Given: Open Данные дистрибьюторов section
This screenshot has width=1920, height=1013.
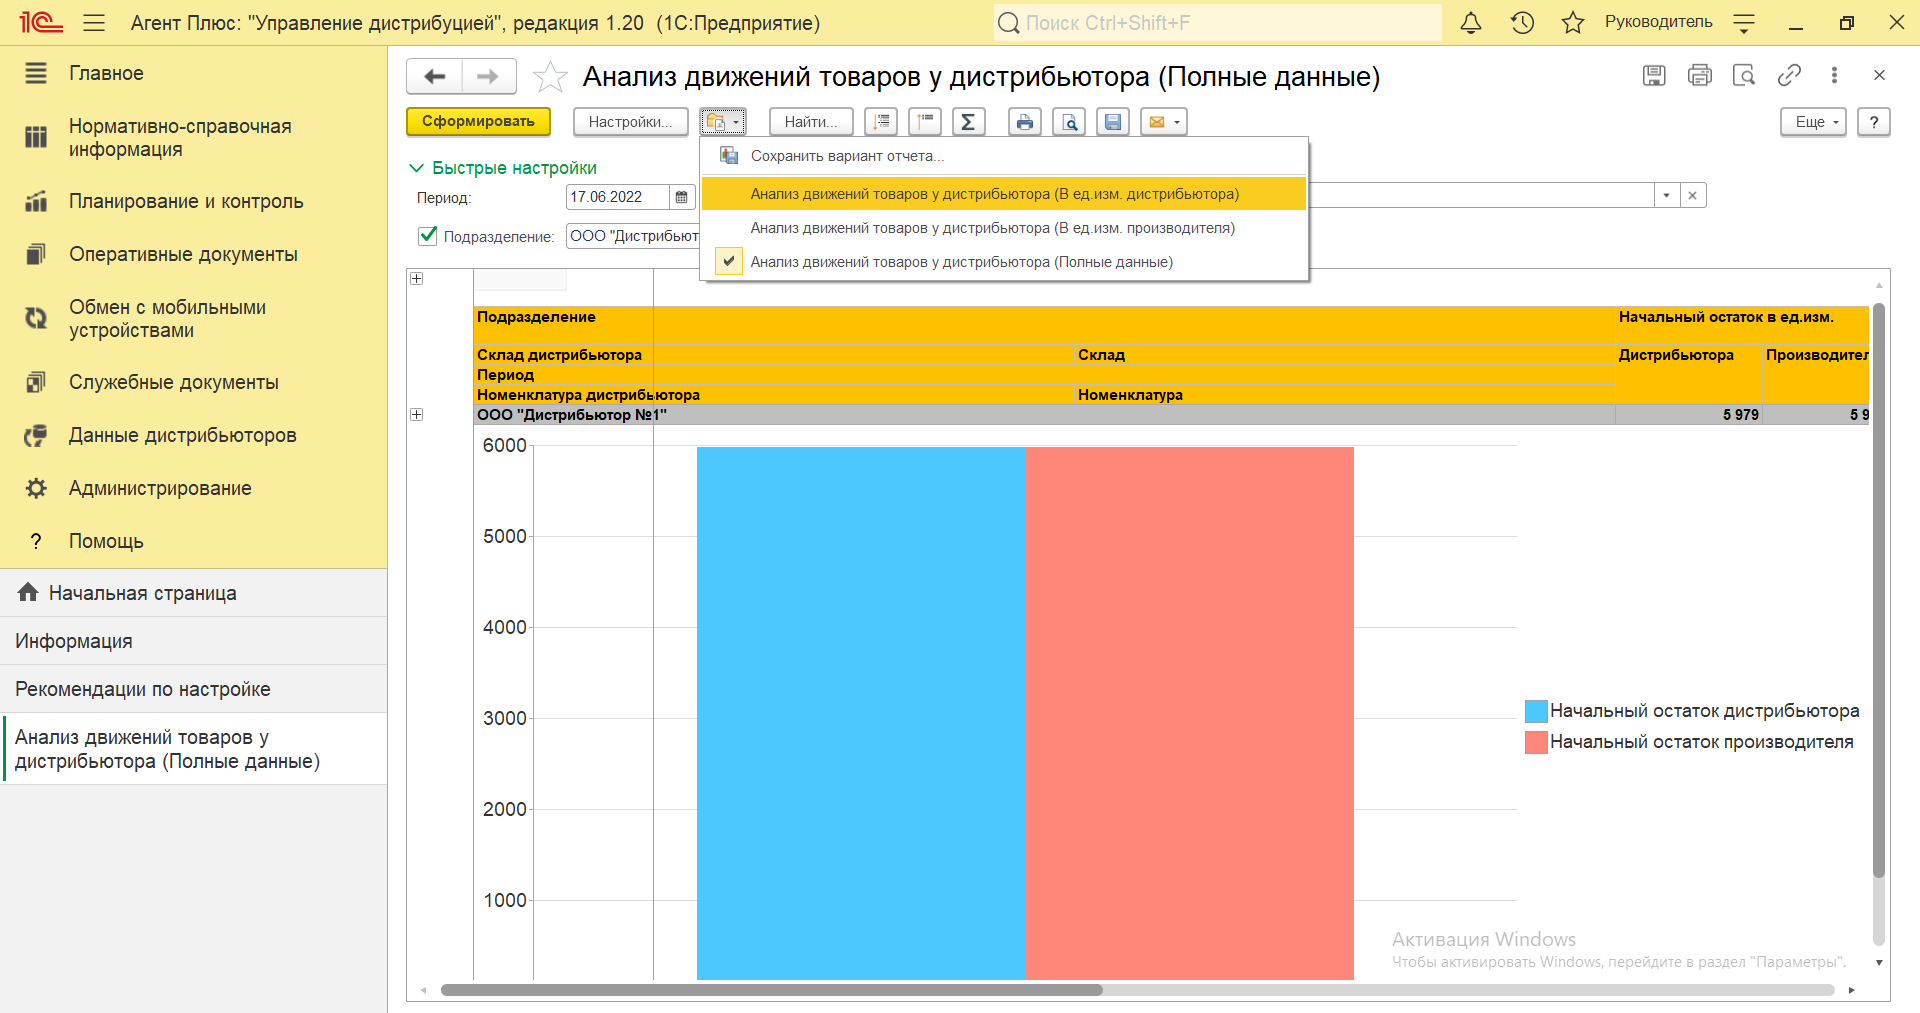Looking at the screenshot, I should [x=194, y=435].
